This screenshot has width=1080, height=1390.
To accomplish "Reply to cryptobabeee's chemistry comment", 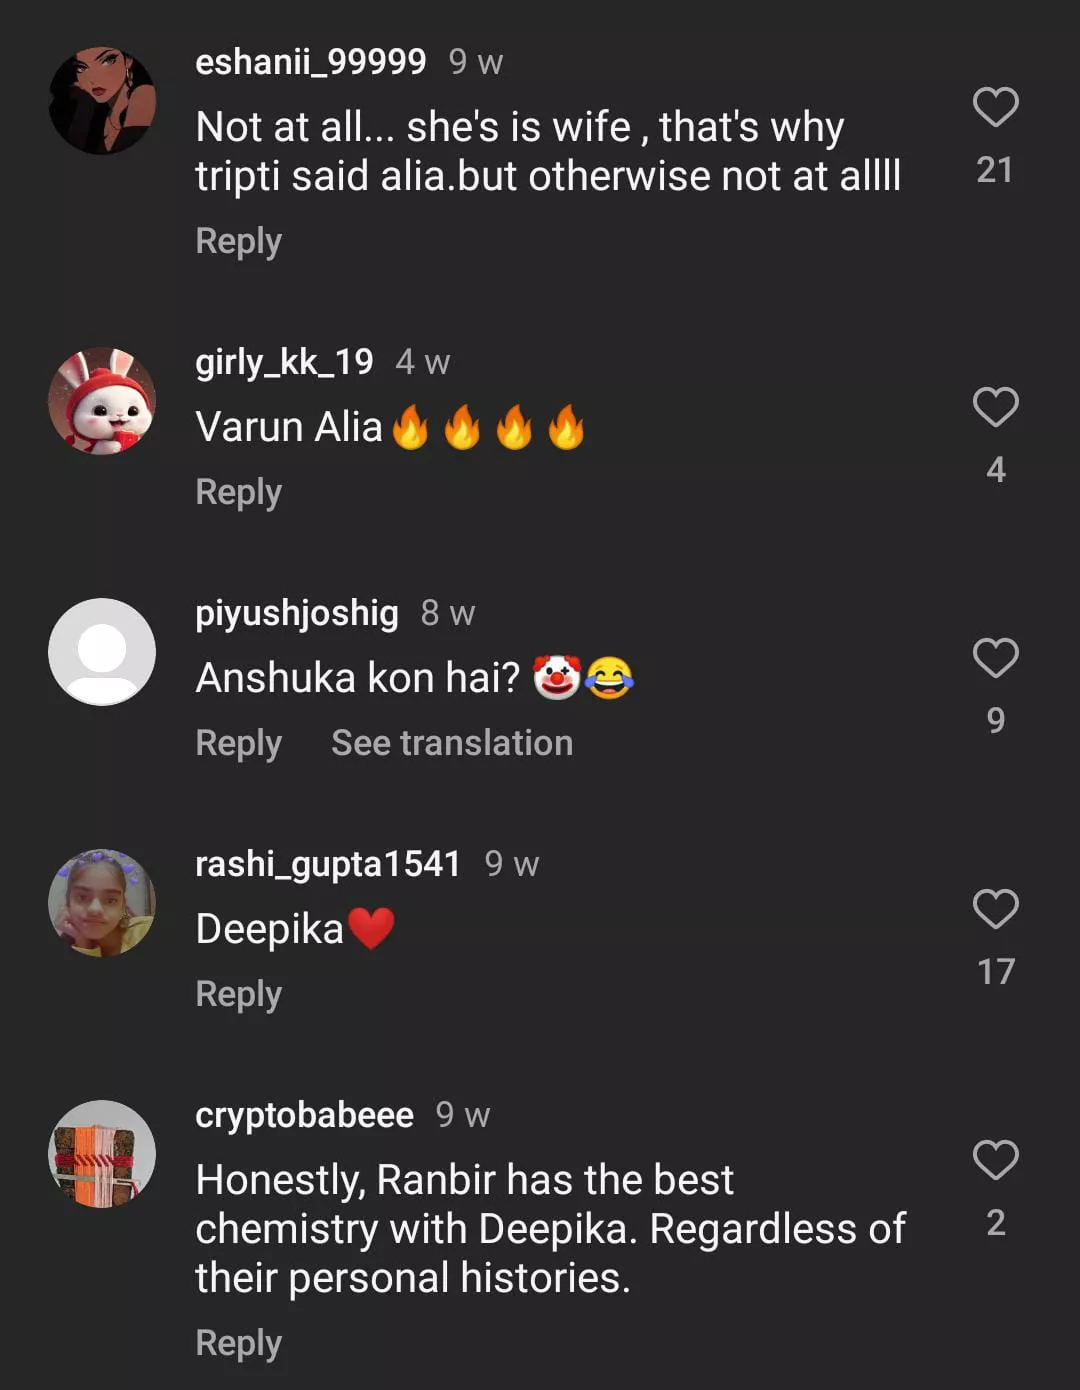I will coord(238,1343).
